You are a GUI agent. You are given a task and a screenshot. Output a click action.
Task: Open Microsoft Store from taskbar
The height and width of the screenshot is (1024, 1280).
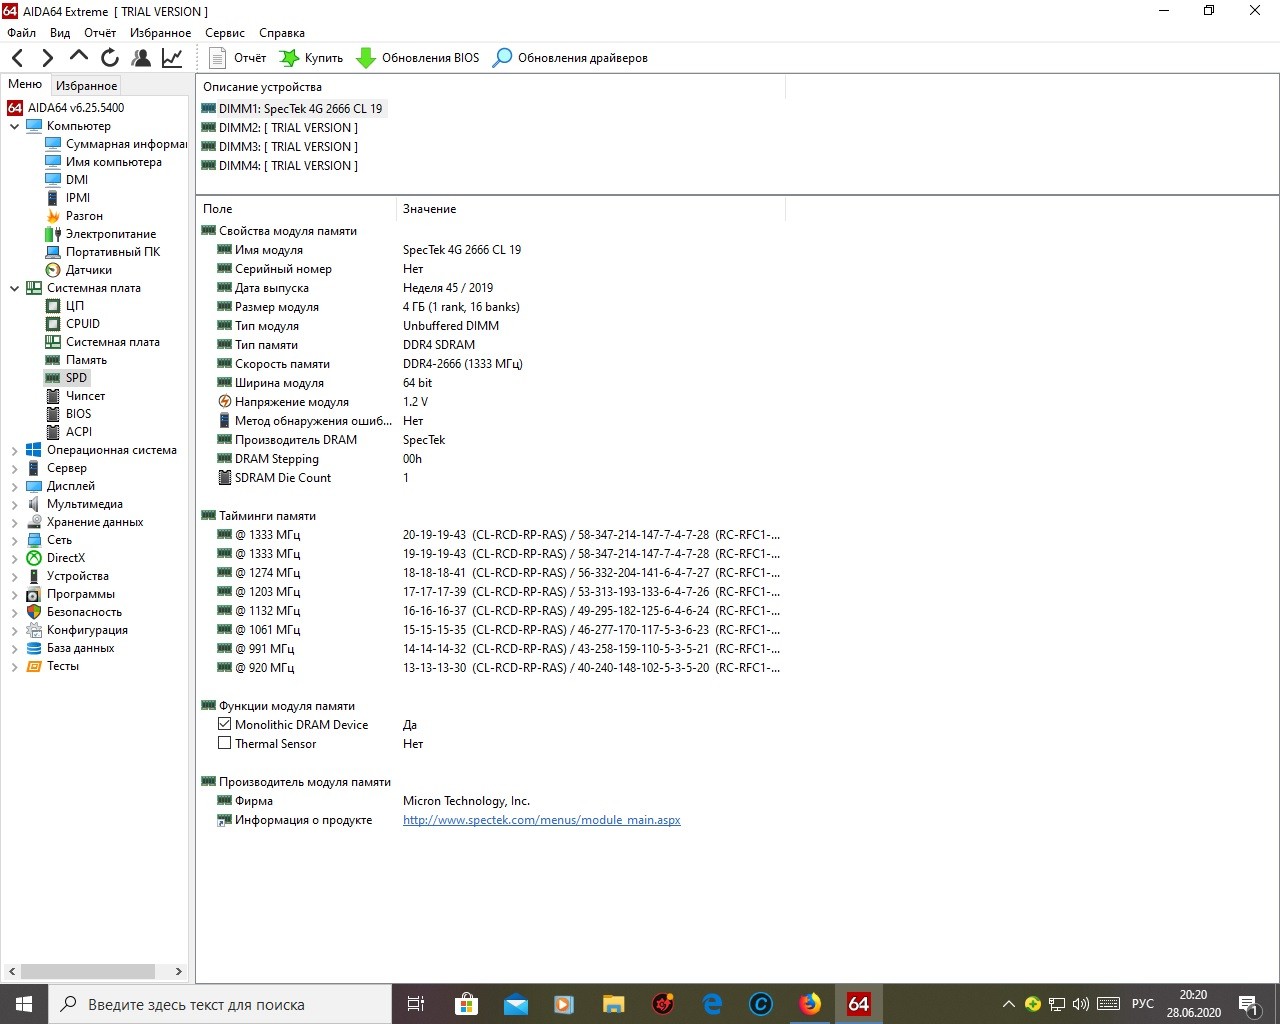pos(466,1004)
